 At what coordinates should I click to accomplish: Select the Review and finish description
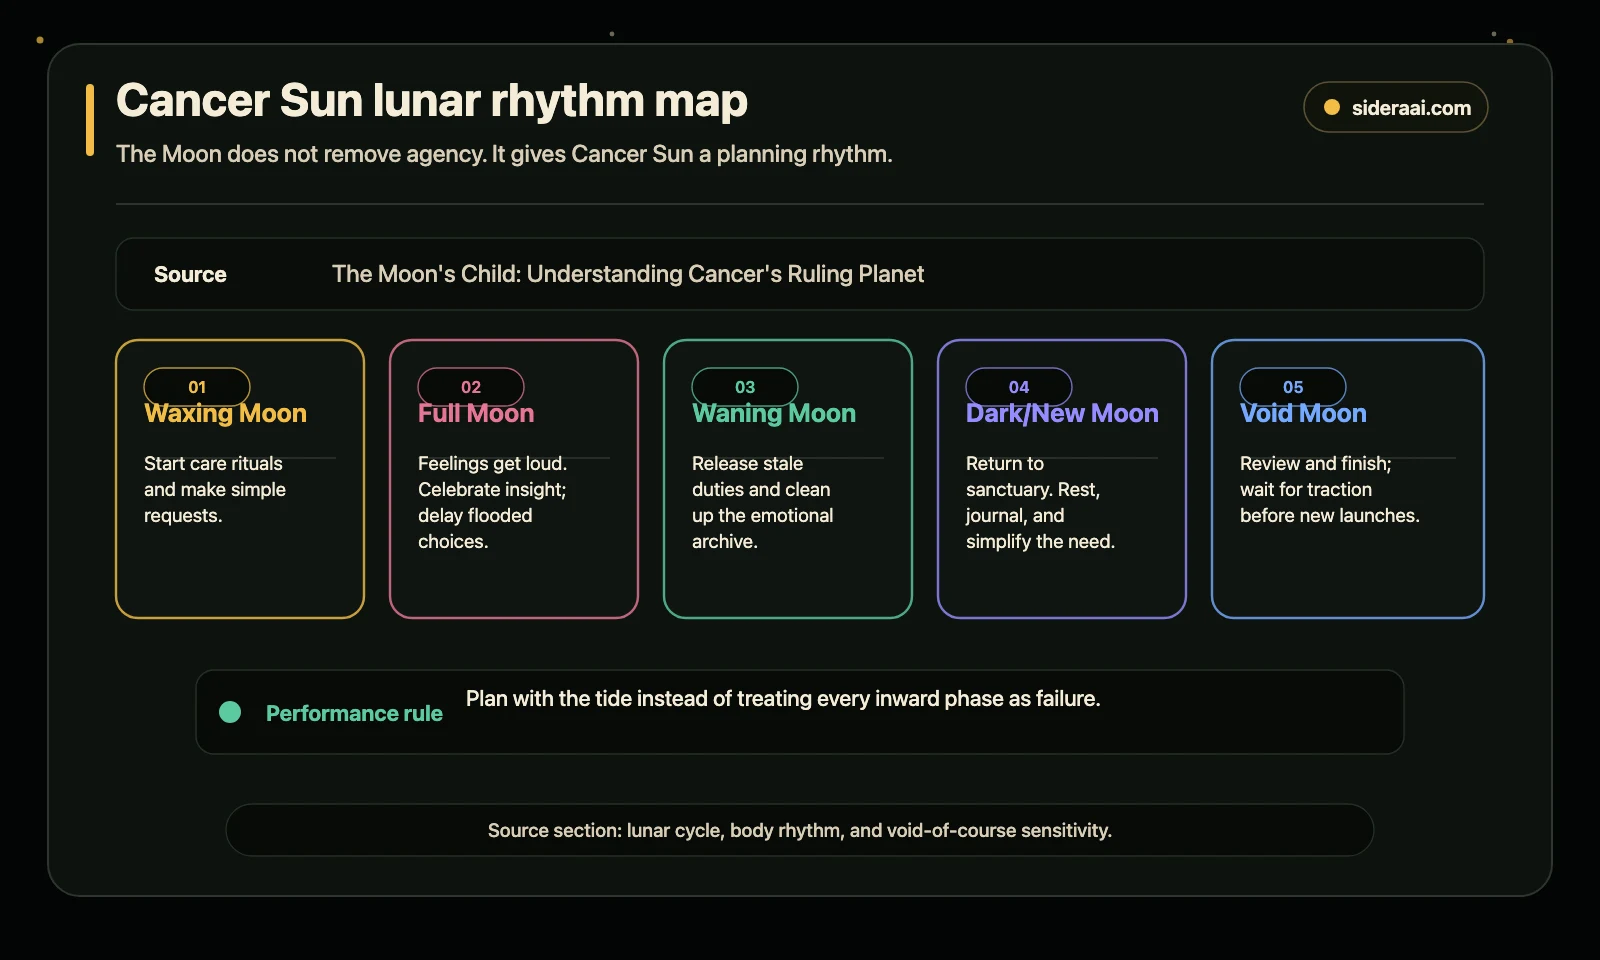click(x=1330, y=490)
